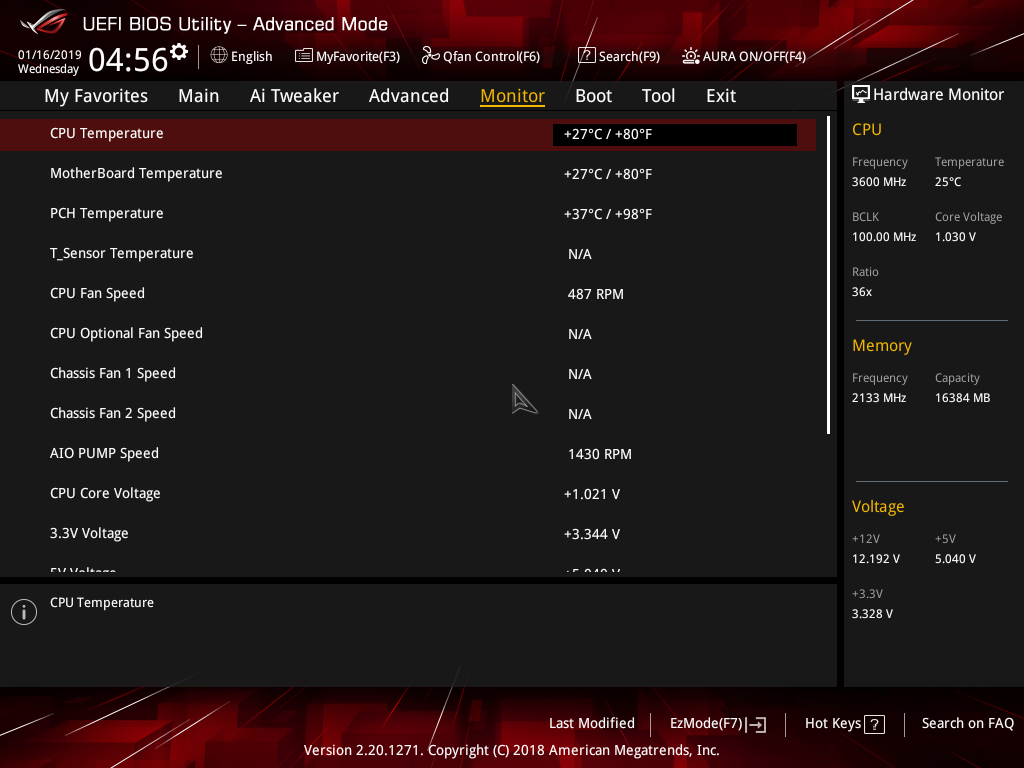Image resolution: width=1024 pixels, height=768 pixels.
Task: Open the Boot menu tab
Action: [x=593, y=96]
